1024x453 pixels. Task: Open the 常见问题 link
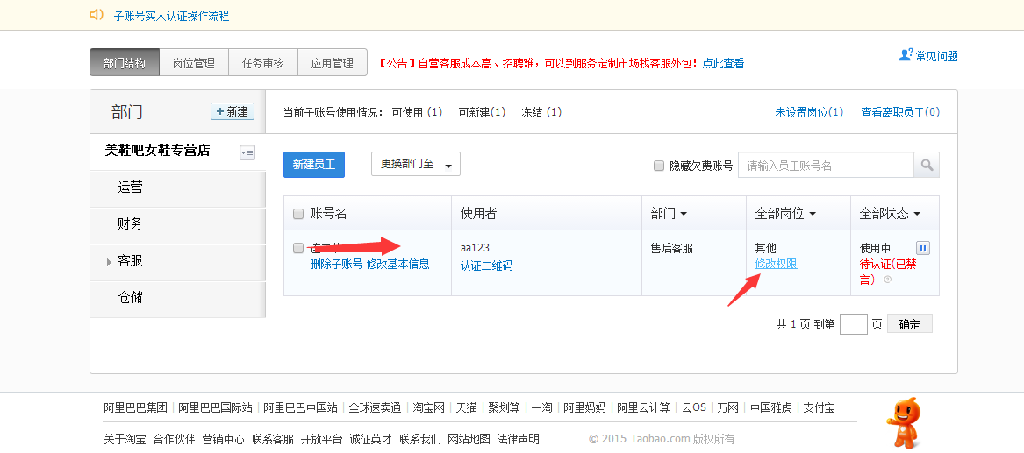click(x=936, y=56)
